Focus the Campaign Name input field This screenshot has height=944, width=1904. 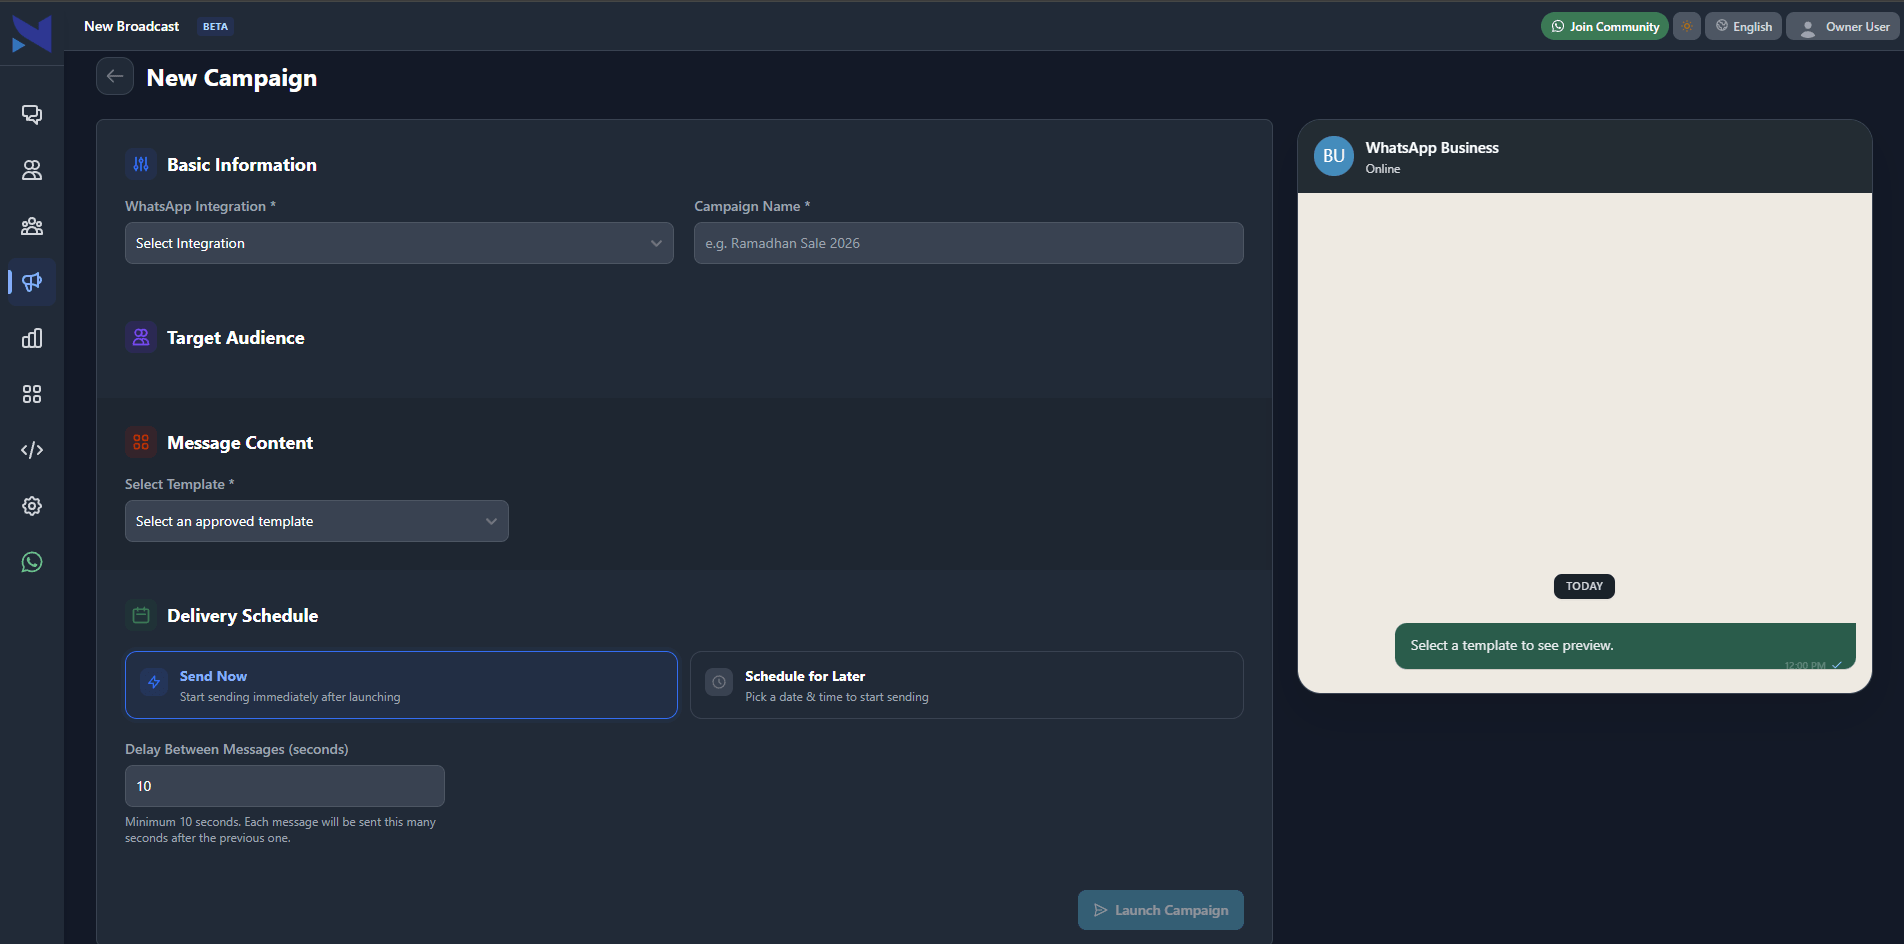(x=969, y=243)
